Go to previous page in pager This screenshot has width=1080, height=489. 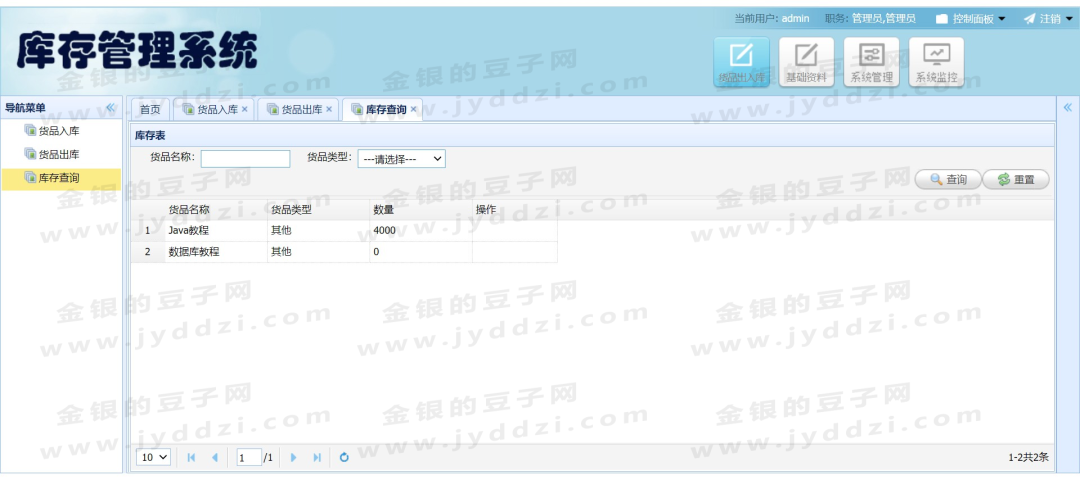coord(215,457)
